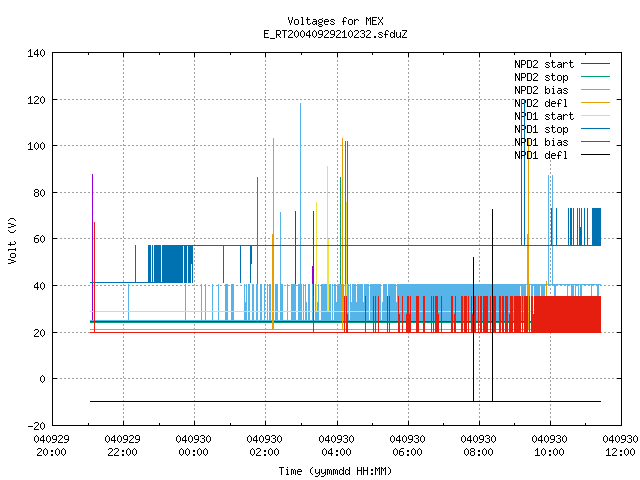Click the red NPD1 bias legend line
Image resolution: width=640 pixels, height=480 pixels.
(595, 142)
